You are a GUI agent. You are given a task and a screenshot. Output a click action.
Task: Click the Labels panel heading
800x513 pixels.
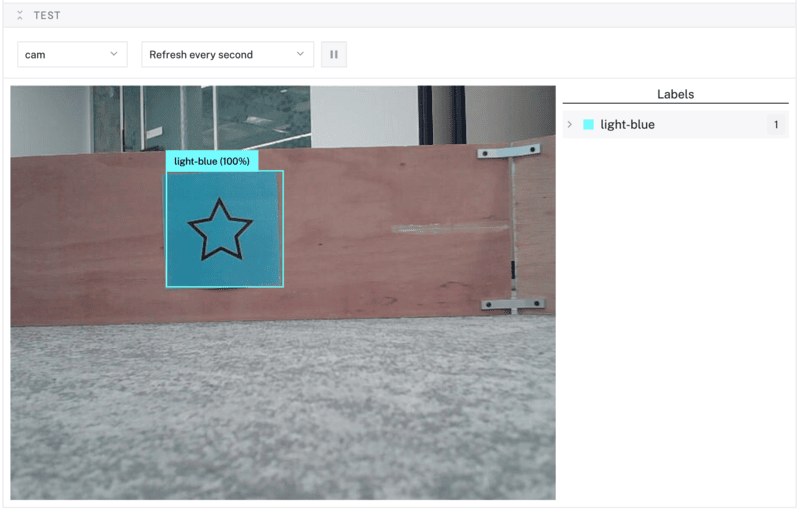click(675, 94)
